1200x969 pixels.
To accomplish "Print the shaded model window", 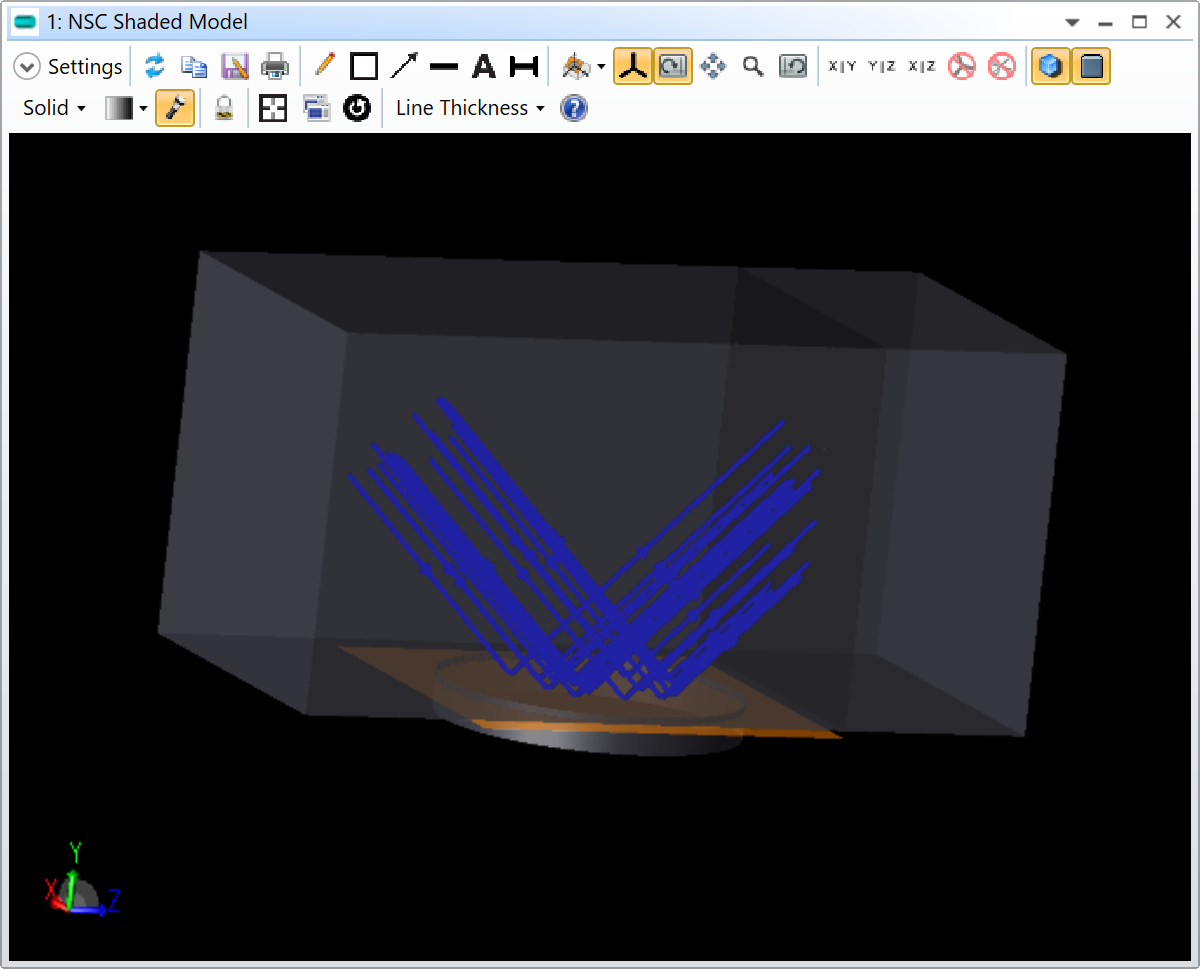I will (275, 67).
